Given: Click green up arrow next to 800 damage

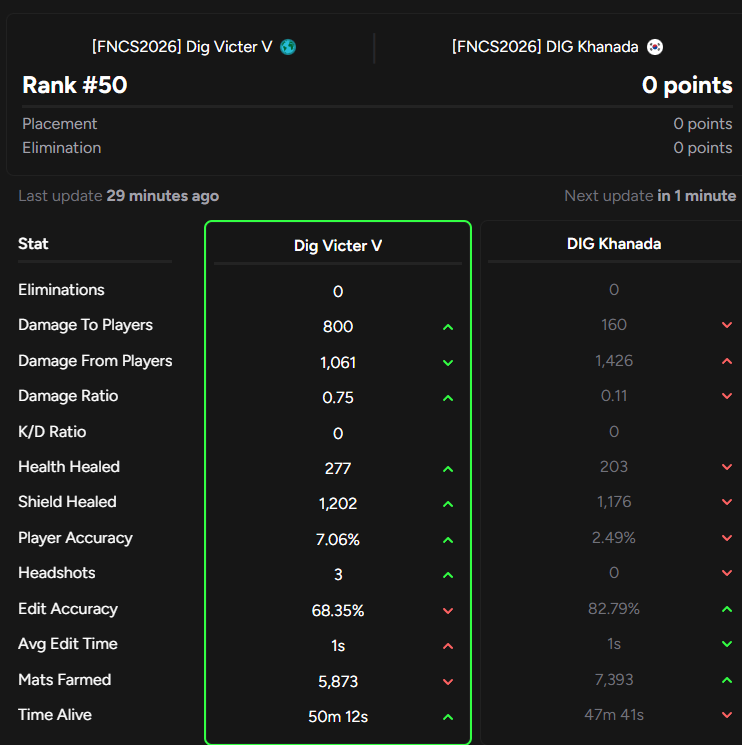Looking at the screenshot, I should 448,327.
